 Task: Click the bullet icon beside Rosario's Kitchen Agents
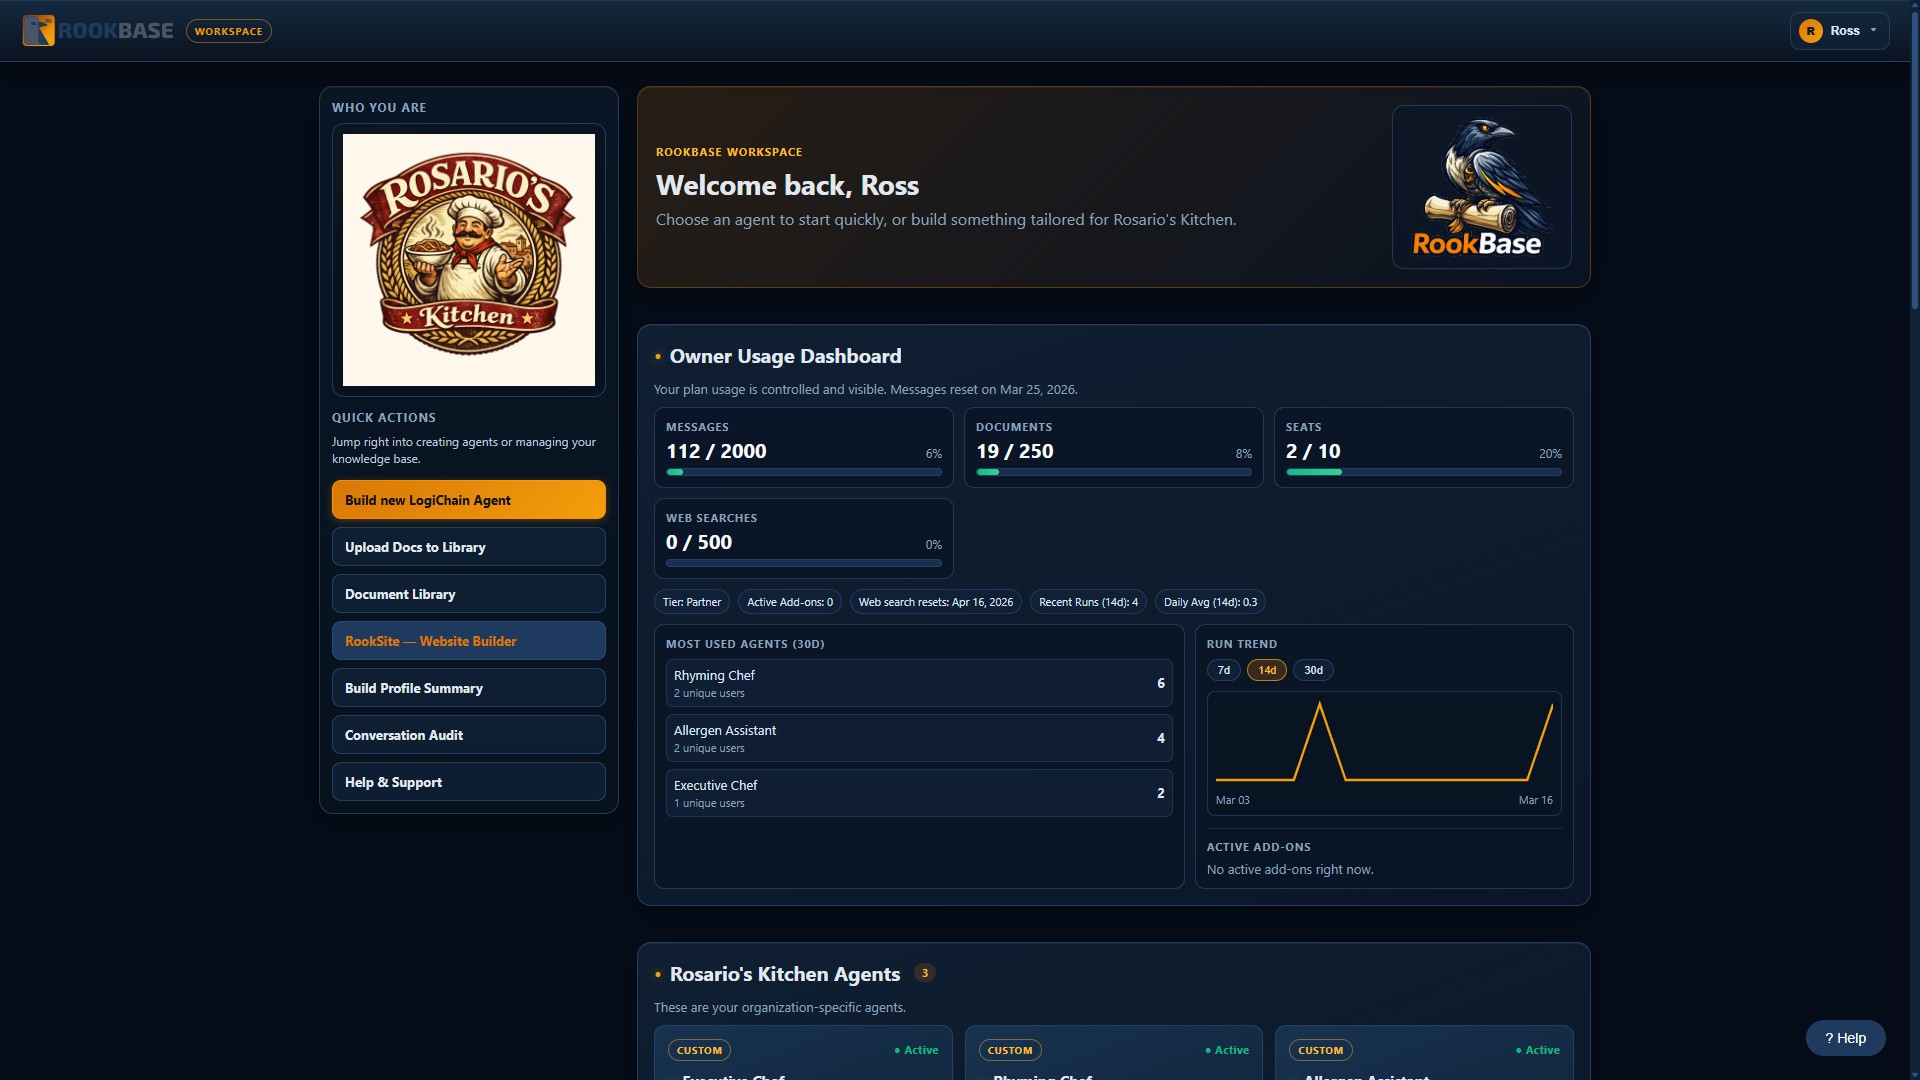pyautogui.click(x=658, y=975)
